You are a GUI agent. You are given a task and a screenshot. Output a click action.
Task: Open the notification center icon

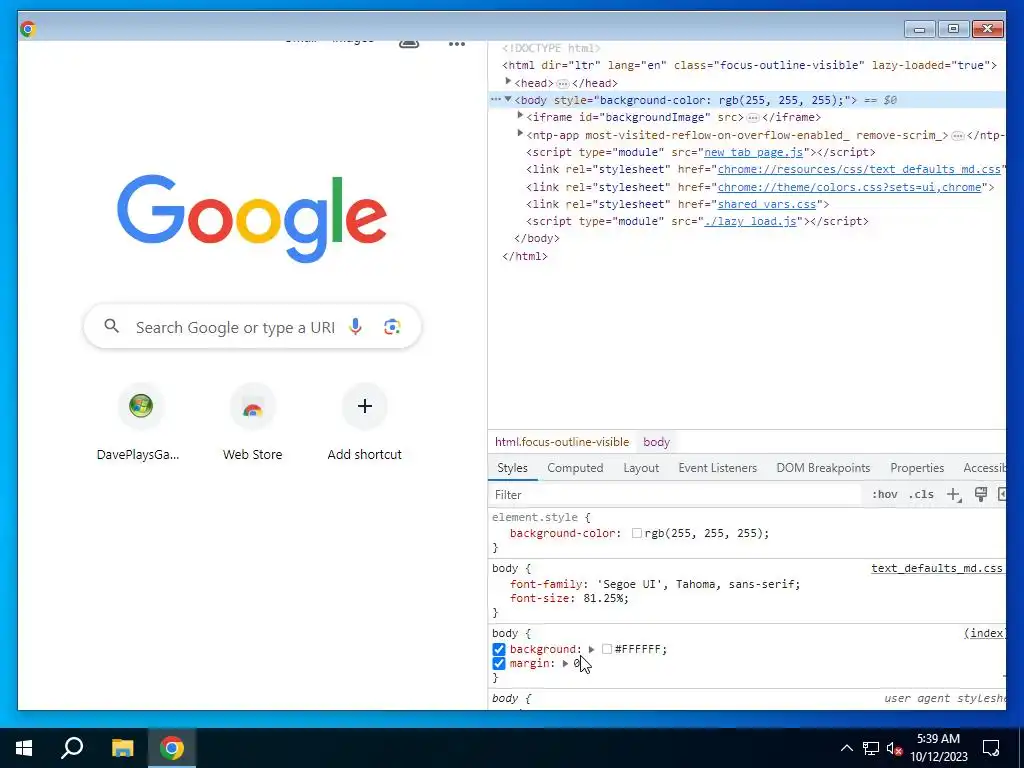pos(991,748)
